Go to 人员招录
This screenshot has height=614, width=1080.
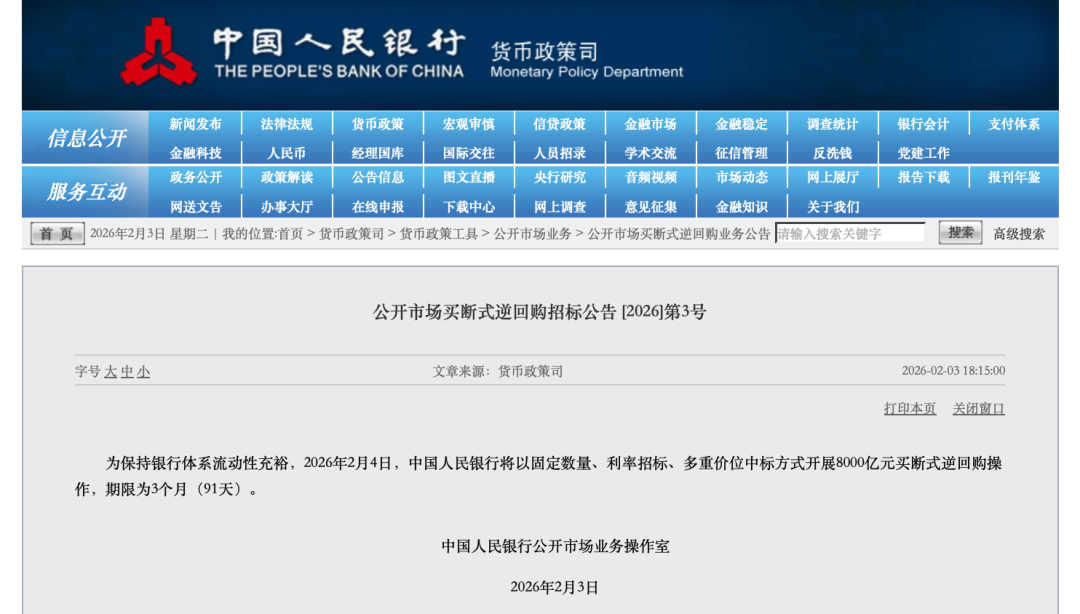point(559,153)
